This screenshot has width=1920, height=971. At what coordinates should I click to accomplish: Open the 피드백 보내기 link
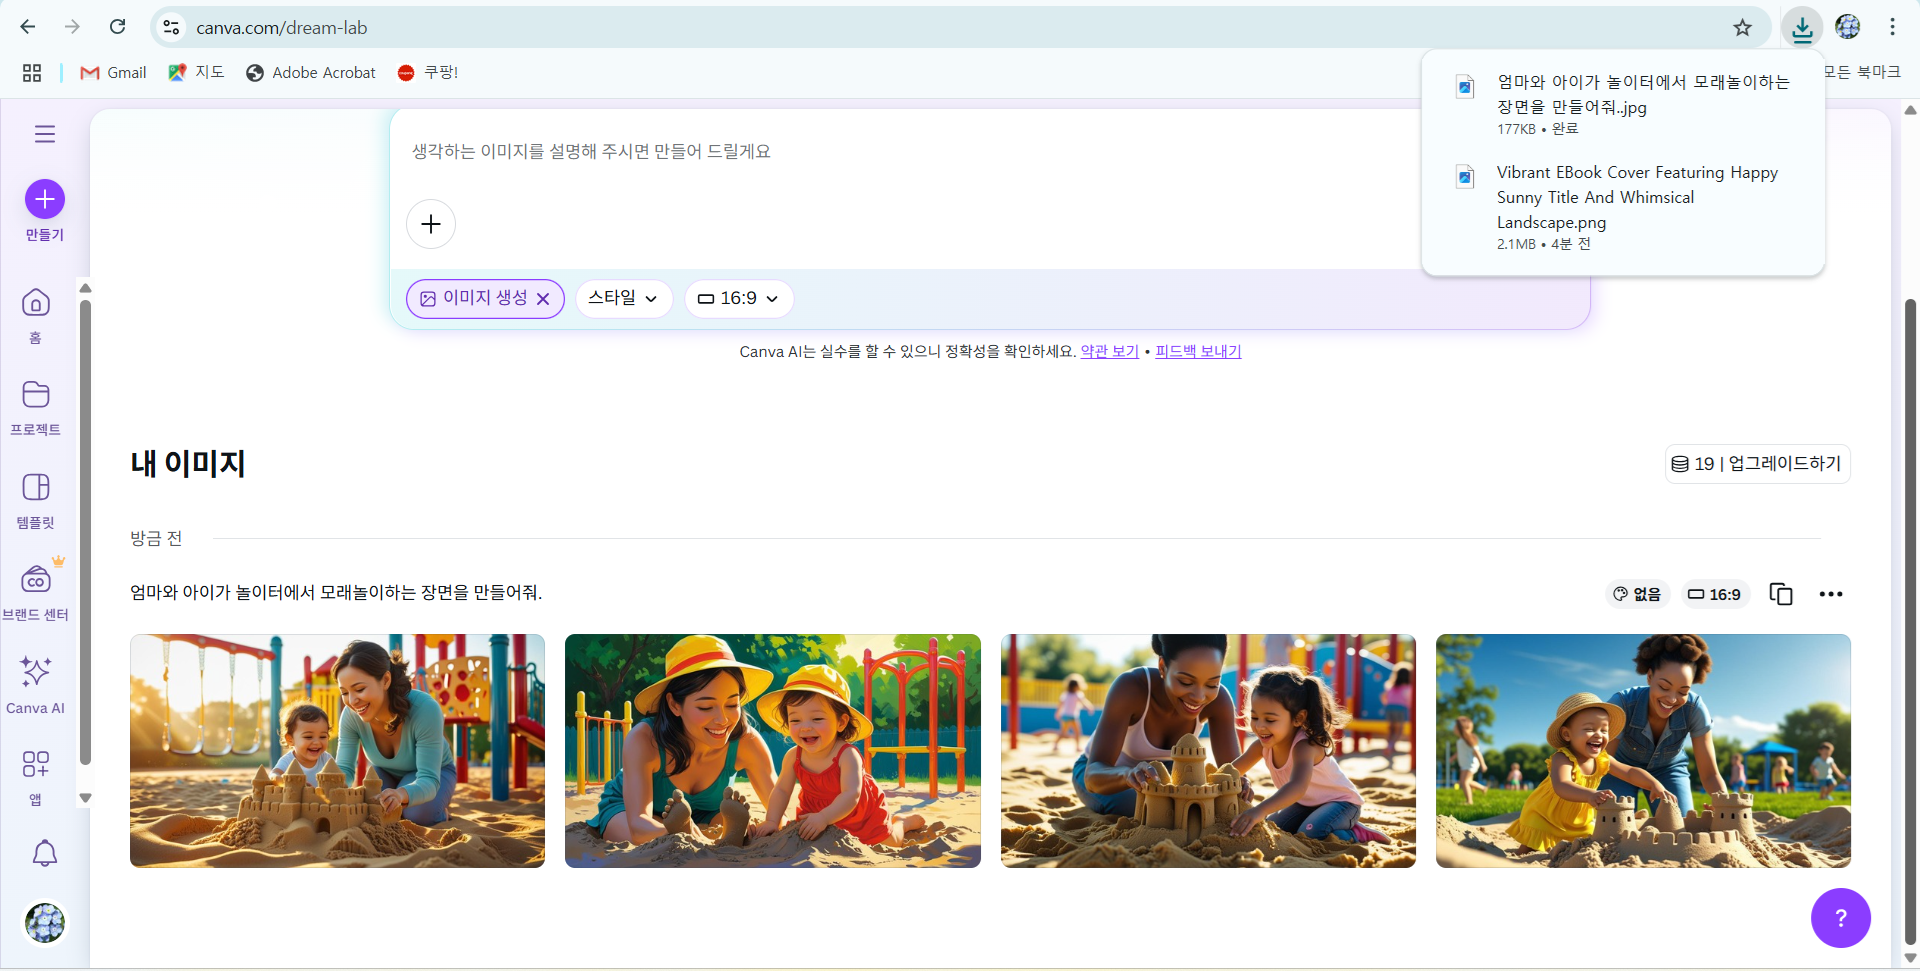point(1198,351)
